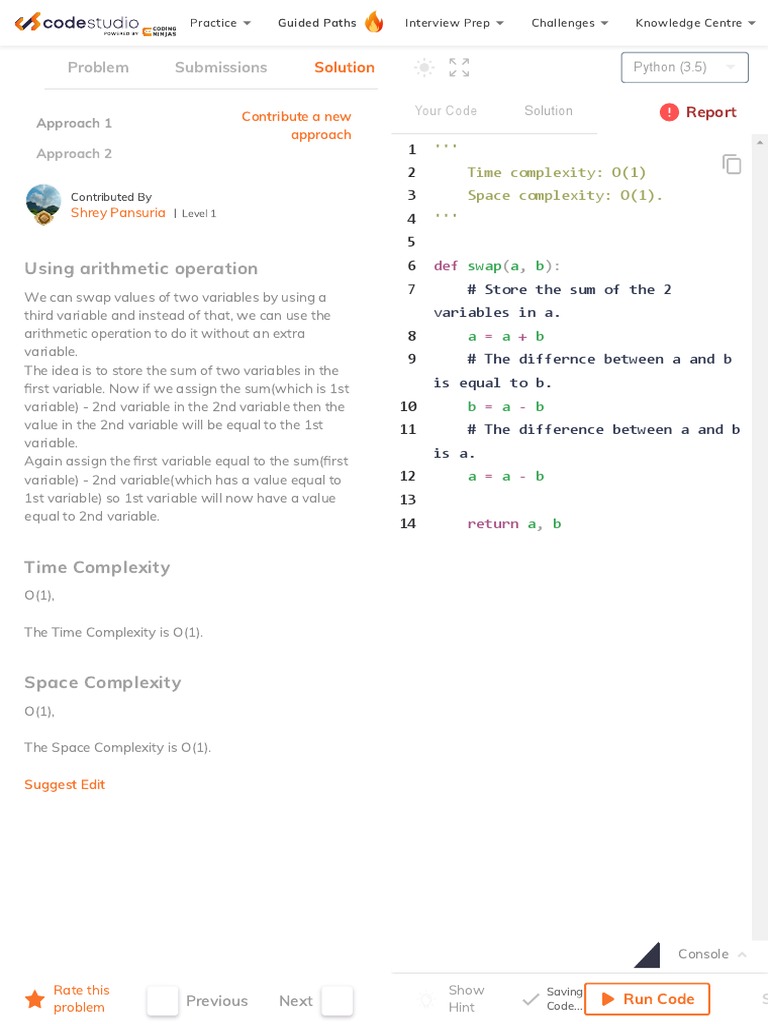768x1024 pixels.
Task: Switch to the Your Code tab
Action: [x=446, y=111]
